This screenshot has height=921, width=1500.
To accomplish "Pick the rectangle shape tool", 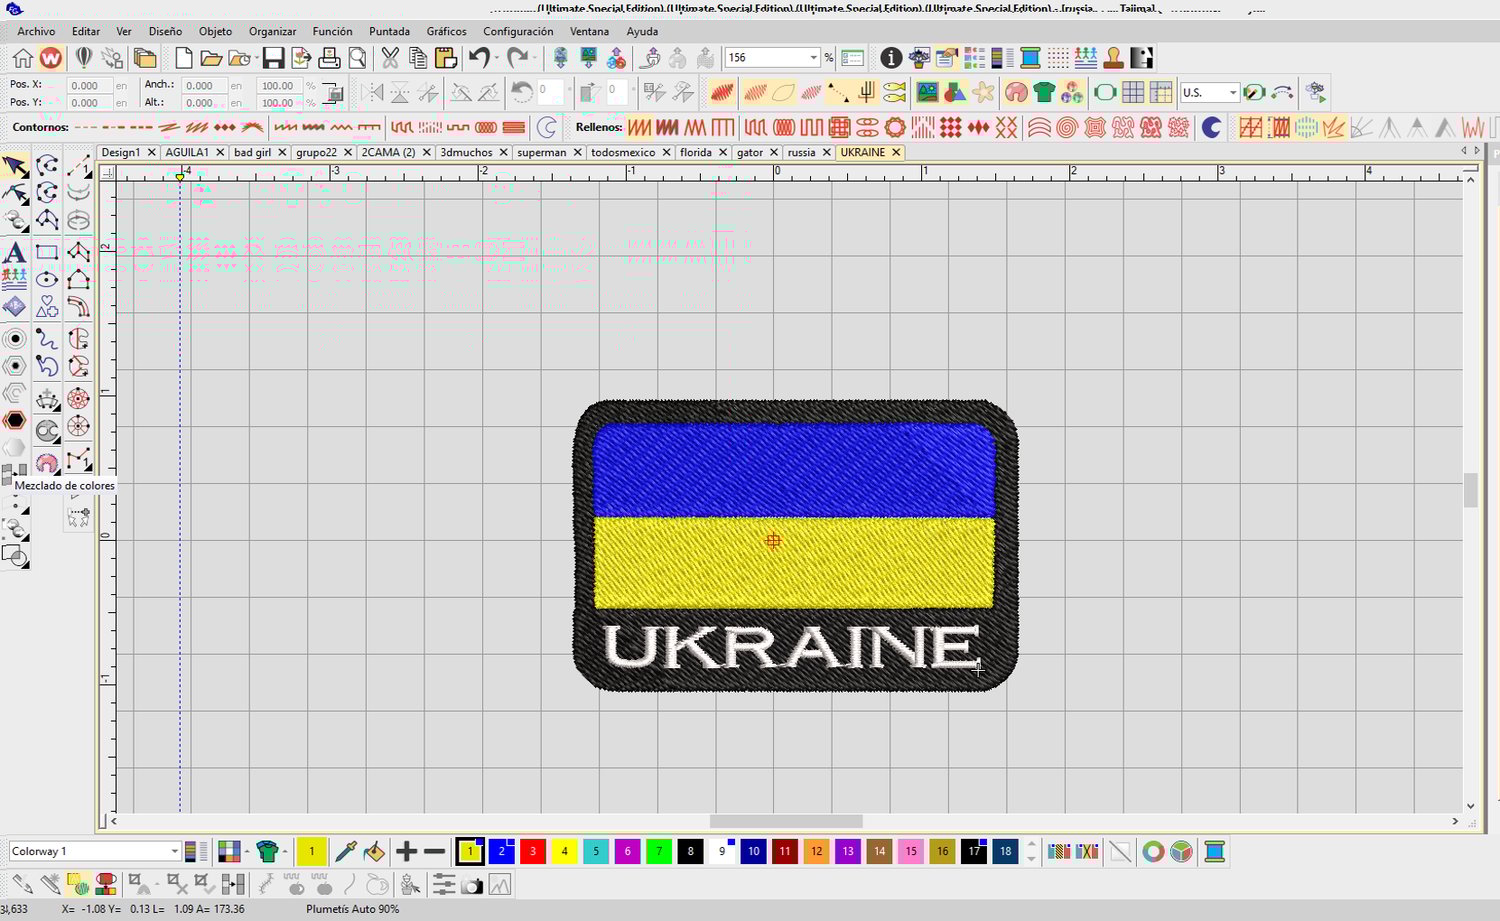I will (47, 252).
